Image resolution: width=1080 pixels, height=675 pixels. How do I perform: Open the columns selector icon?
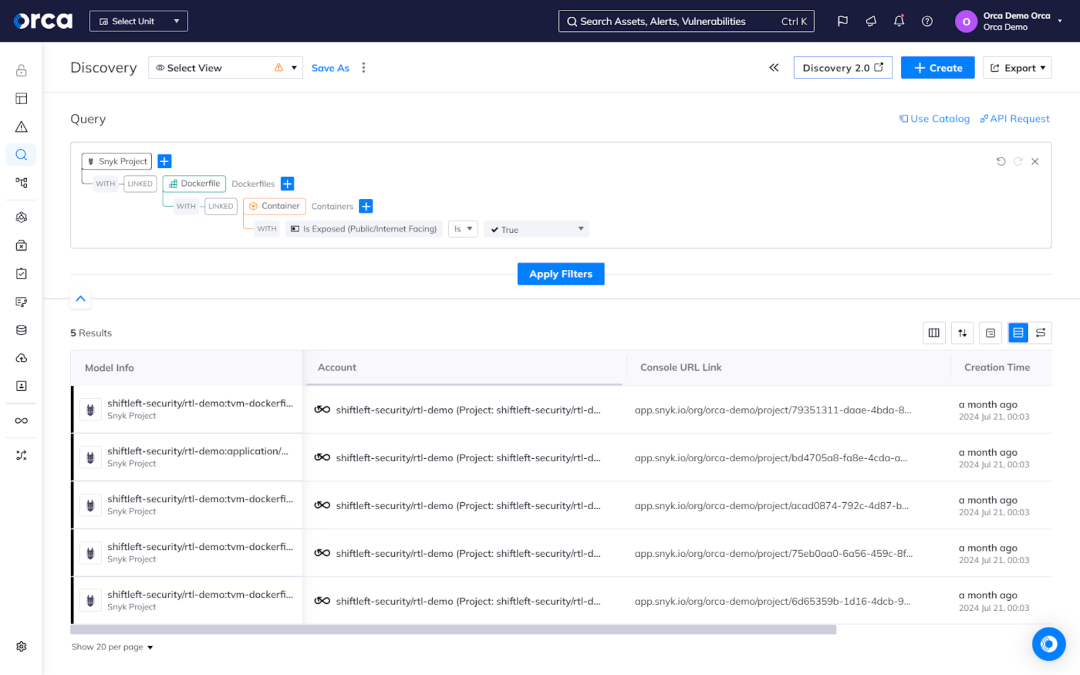pyautogui.click(x=934, y=333)
